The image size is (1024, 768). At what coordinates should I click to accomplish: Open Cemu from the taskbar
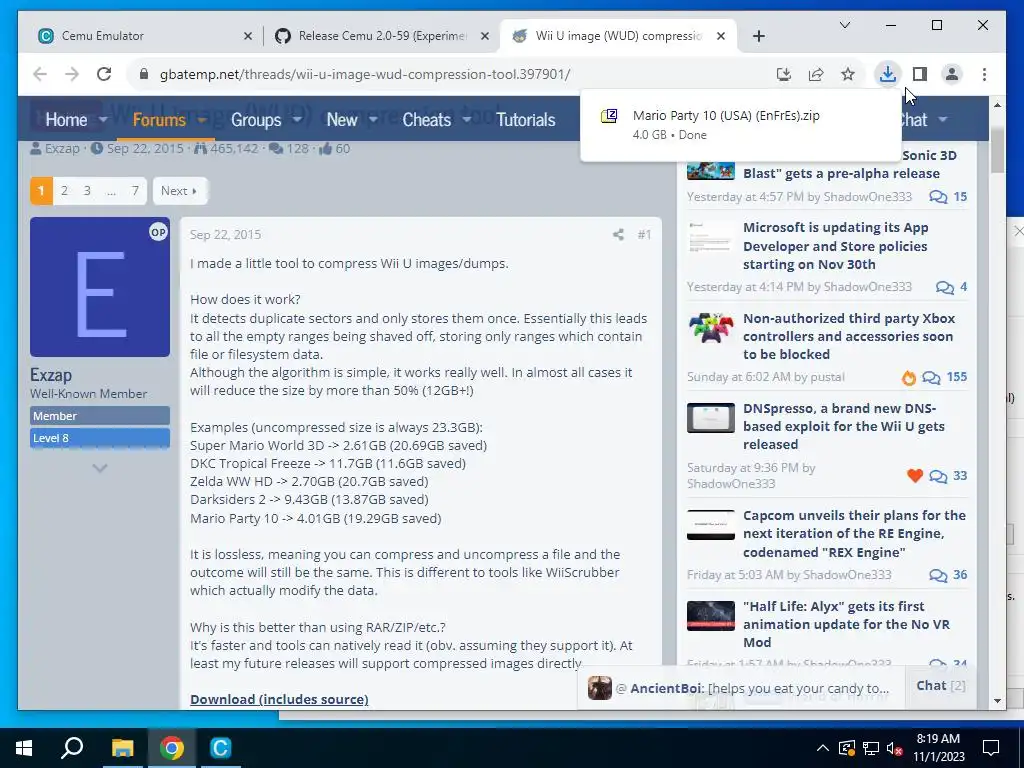pyautogui.click(x=220, y=748)
